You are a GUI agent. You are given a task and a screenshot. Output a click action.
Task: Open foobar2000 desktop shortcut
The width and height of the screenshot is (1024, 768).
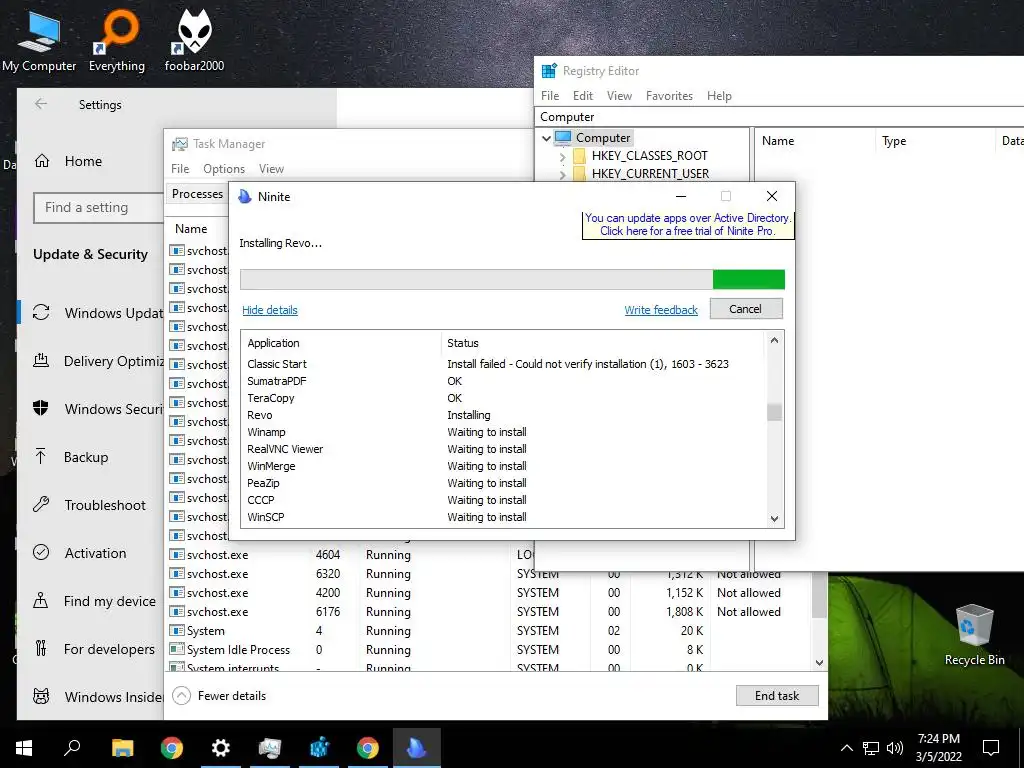point(194,40)
